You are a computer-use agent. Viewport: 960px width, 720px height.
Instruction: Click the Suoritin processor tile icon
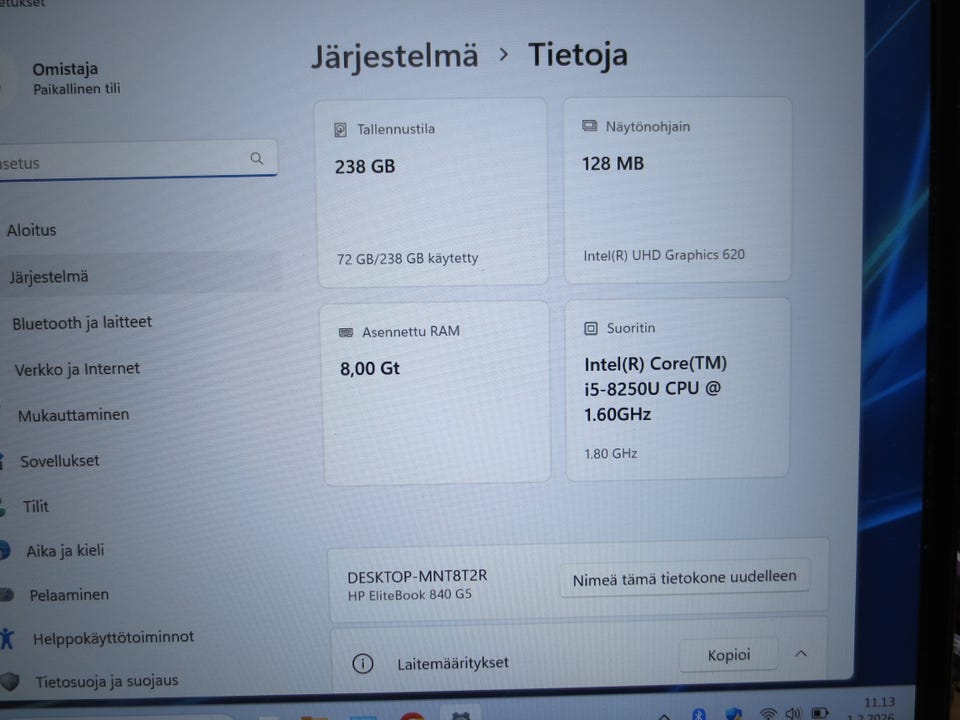[590, 329]
